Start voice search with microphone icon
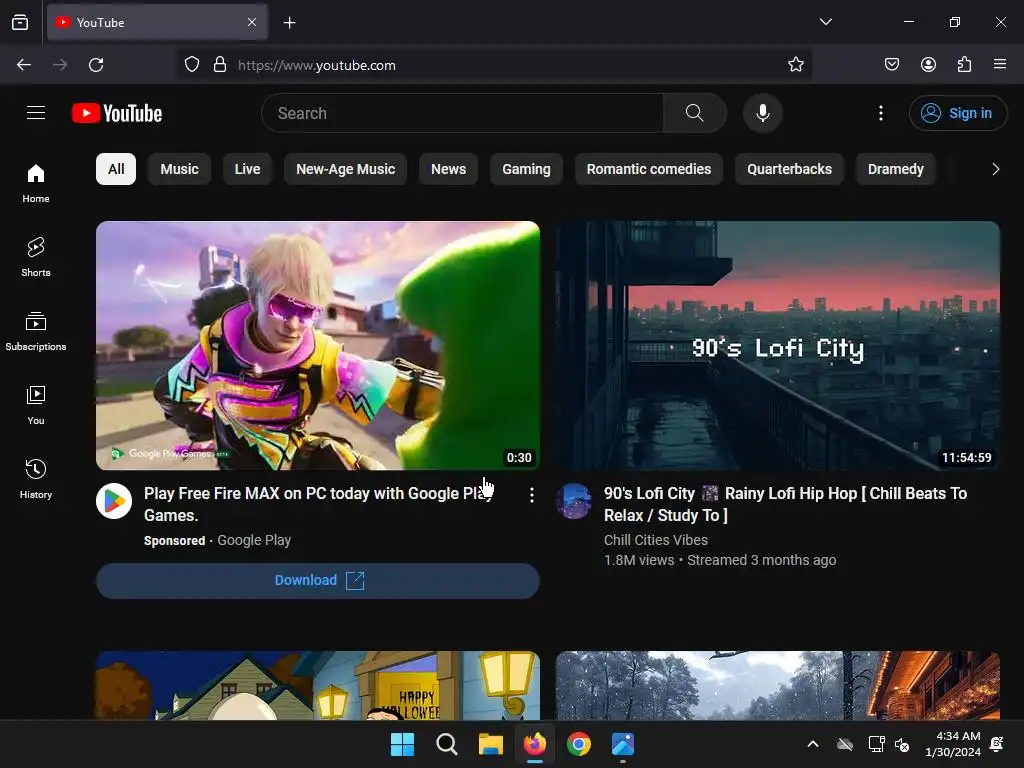Viewport: 1024px width, 768px height. coord(762,113)
